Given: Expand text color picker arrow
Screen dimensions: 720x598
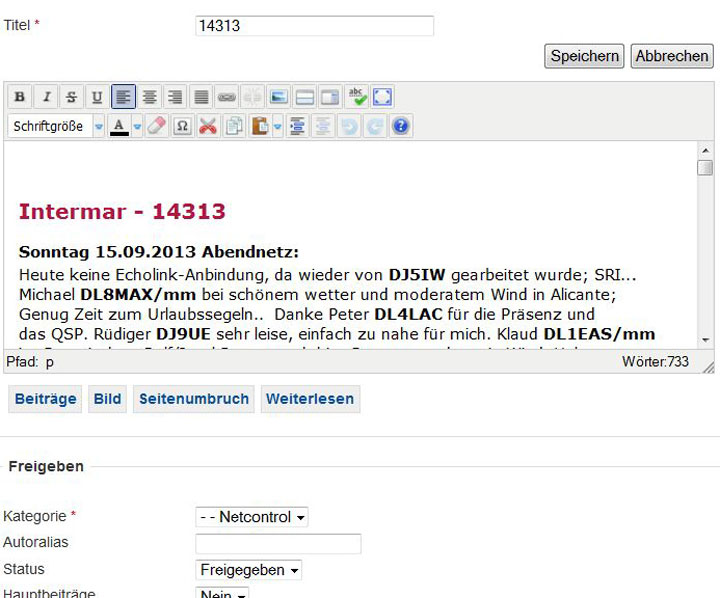Looking at the screenshot, I should click(x=137, y=126).
